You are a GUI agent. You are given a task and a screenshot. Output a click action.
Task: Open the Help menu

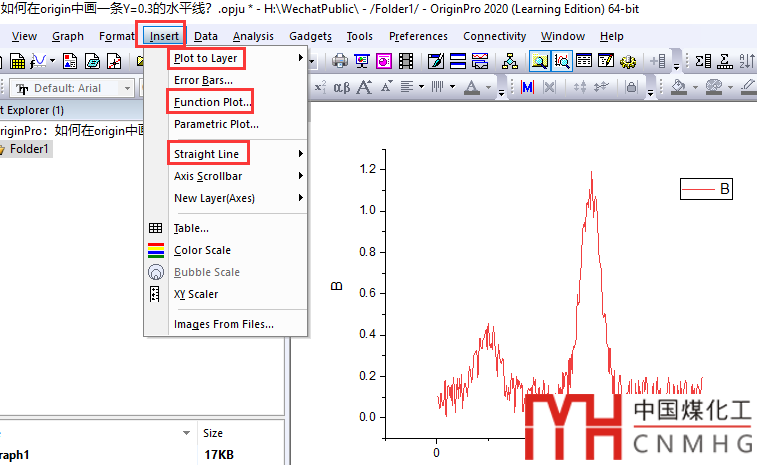coord(612,36)
